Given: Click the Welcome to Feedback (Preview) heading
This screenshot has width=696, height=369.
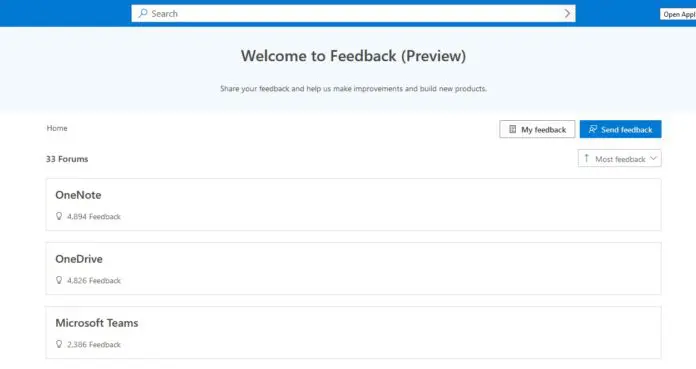Looking at the screenshot, I should click(x=353, y=56).
